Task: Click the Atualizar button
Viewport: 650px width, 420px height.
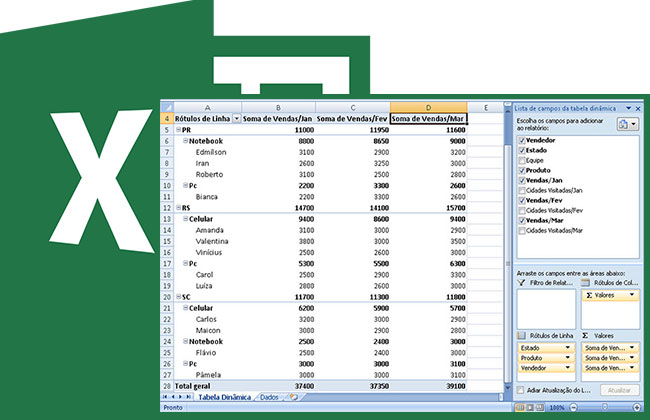Action: point(619,390)
